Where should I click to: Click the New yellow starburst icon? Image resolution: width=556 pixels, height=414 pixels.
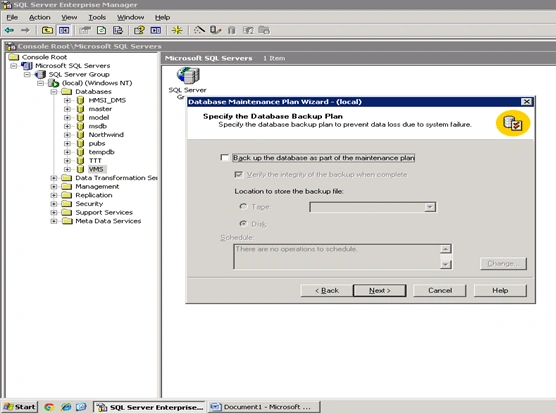177,30
